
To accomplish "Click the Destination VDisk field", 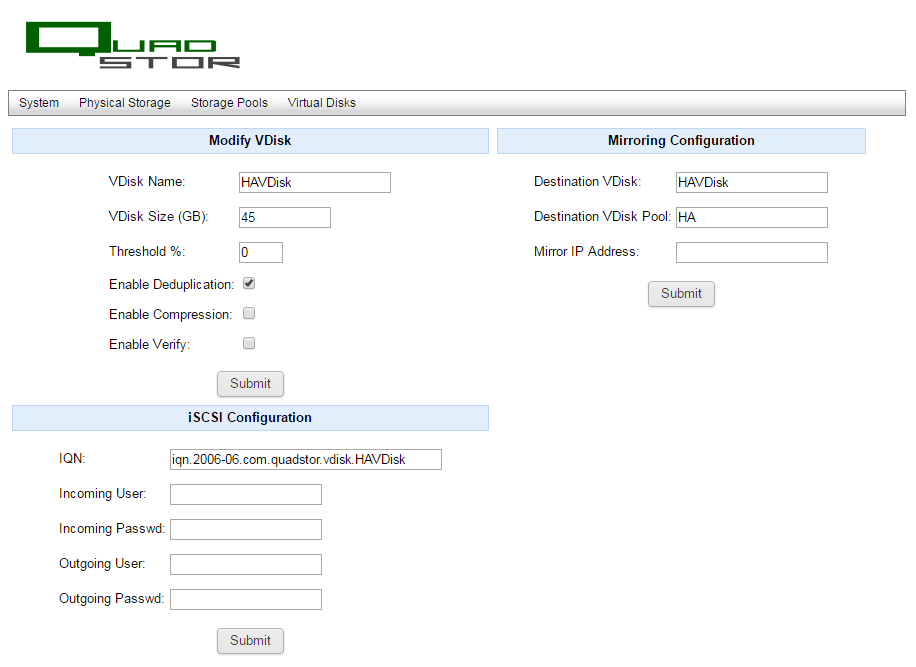I will 752,182.
